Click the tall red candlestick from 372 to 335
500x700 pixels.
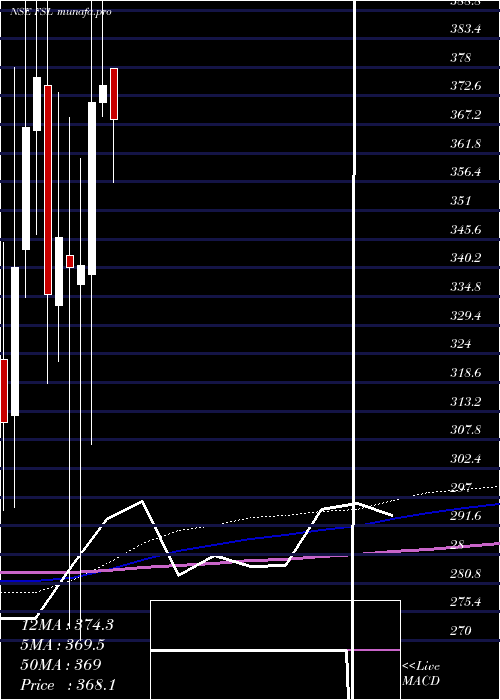48,190
